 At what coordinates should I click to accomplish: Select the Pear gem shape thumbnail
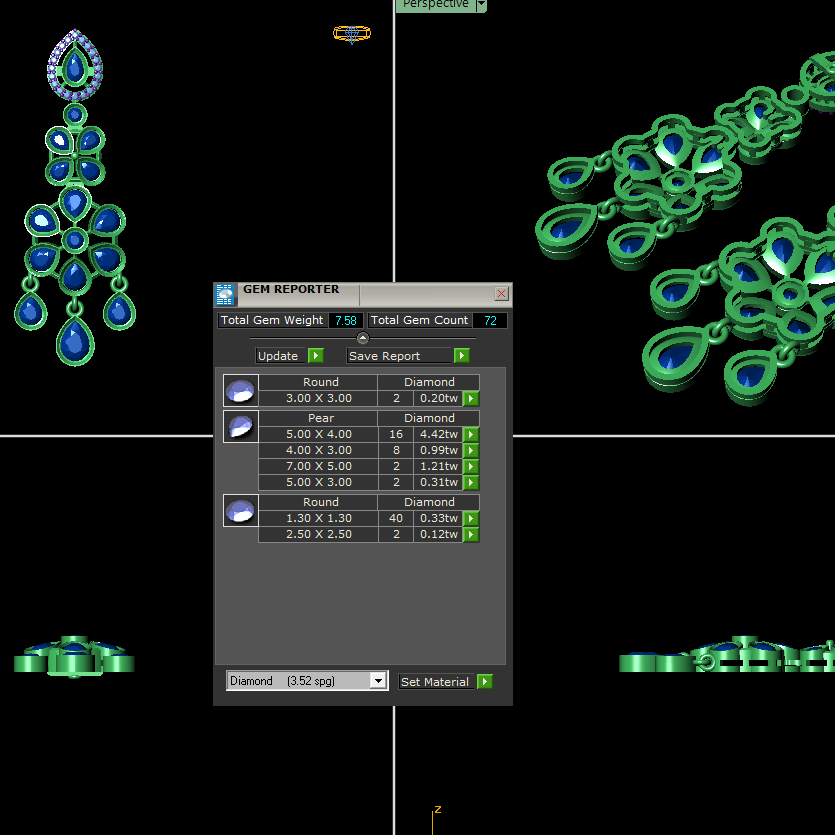240,427
